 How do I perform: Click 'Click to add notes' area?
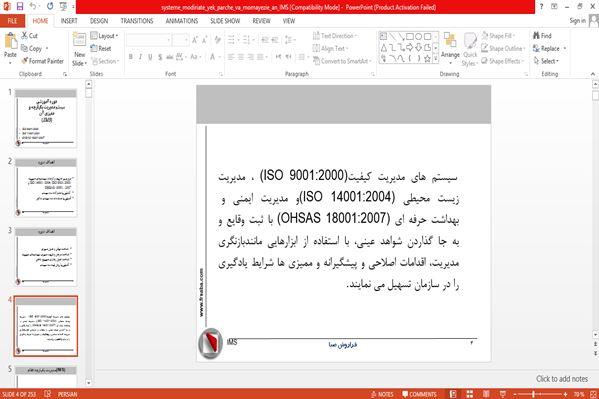pos(562,379)
